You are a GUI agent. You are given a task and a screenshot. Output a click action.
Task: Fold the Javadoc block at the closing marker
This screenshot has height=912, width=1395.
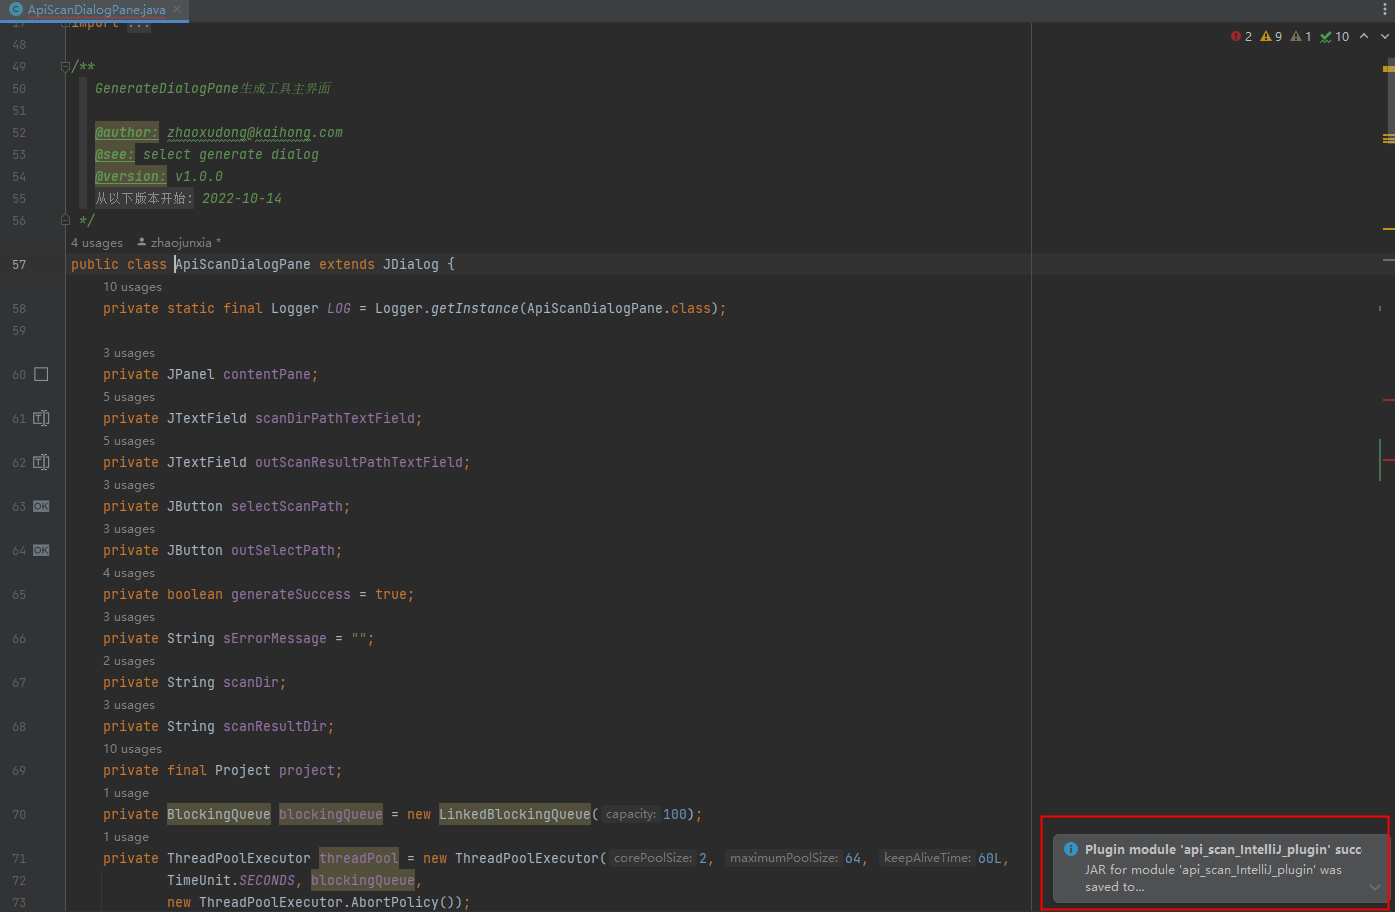[65, 220]
